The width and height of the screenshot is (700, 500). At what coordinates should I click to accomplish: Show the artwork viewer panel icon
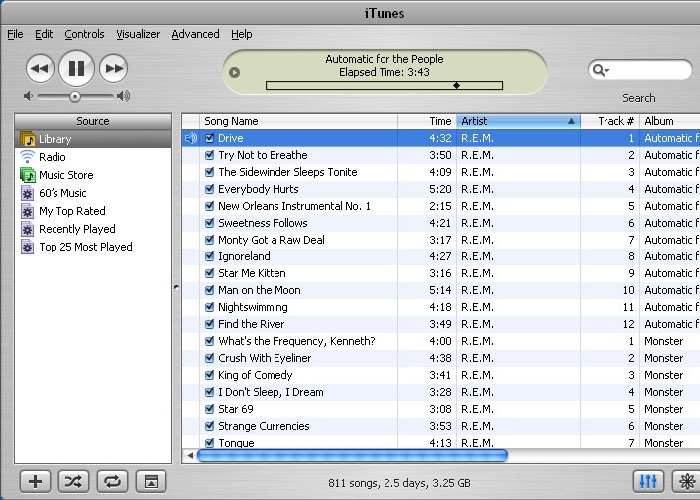[x=150, y=481]
